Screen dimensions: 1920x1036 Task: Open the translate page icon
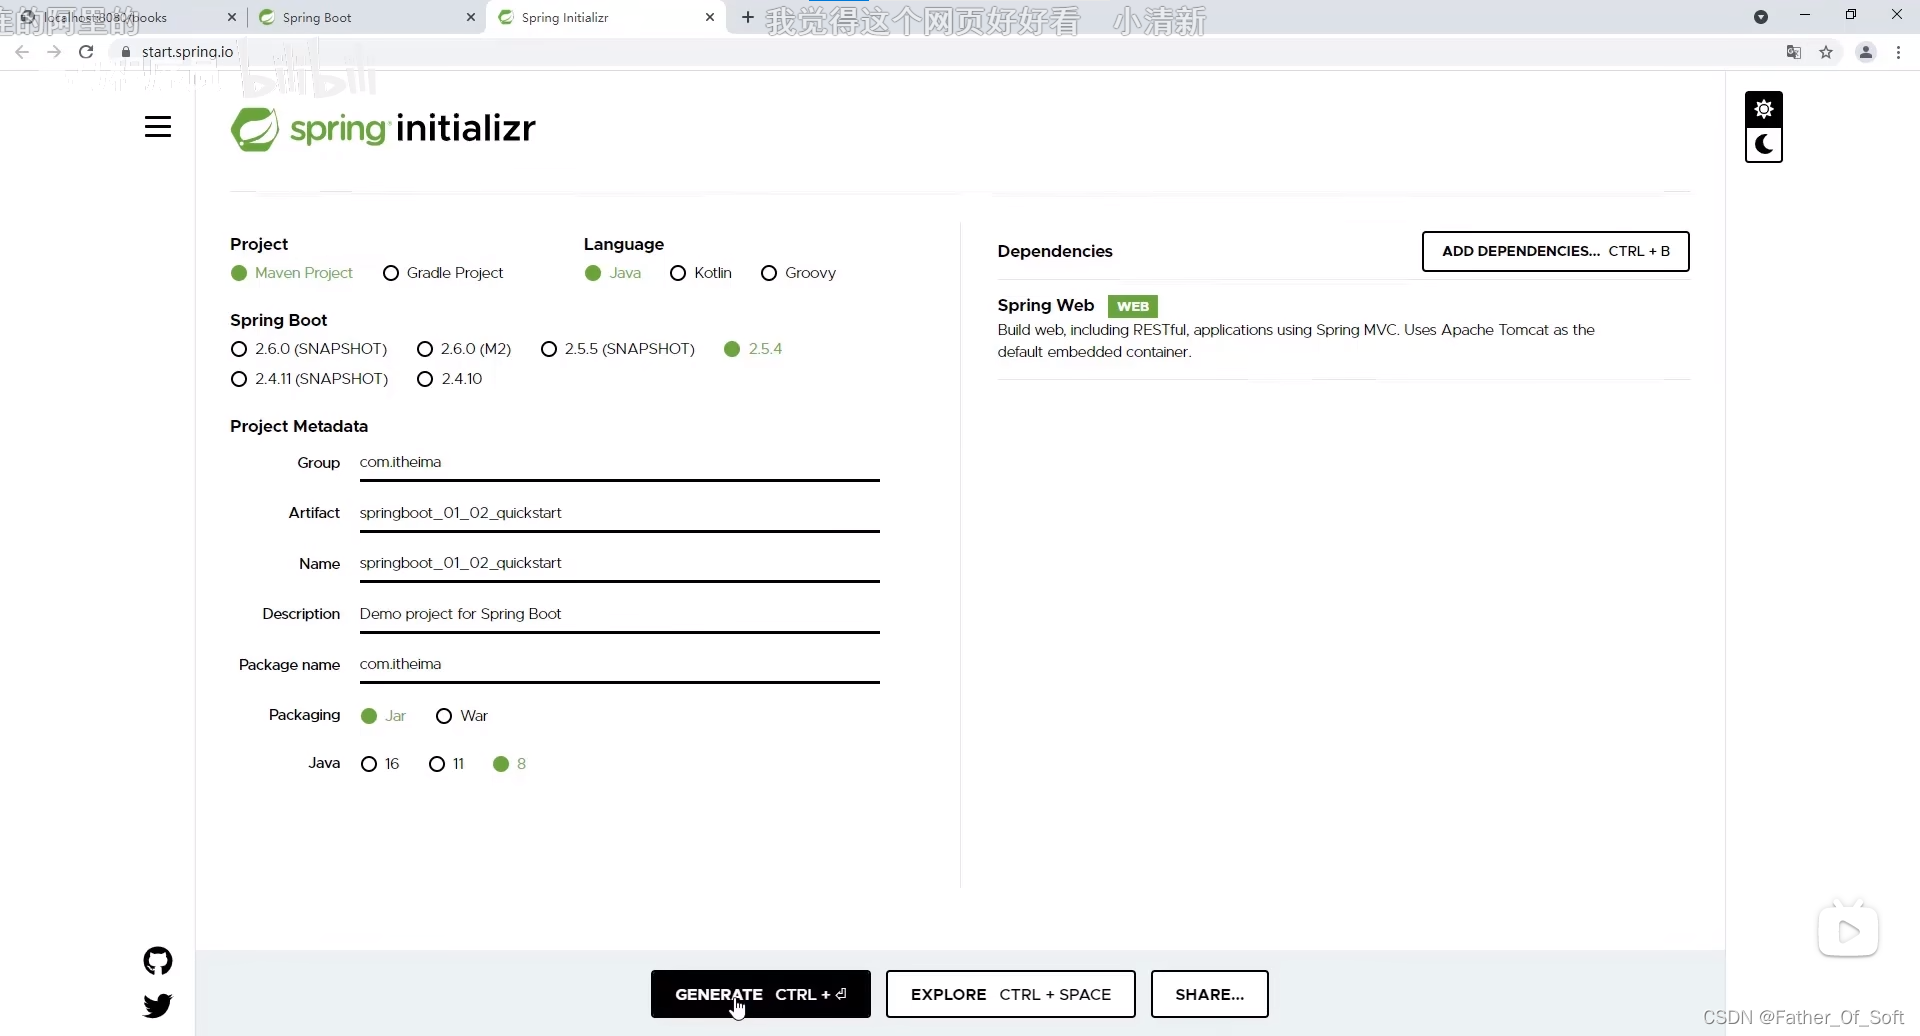[x=1794, y=52]
